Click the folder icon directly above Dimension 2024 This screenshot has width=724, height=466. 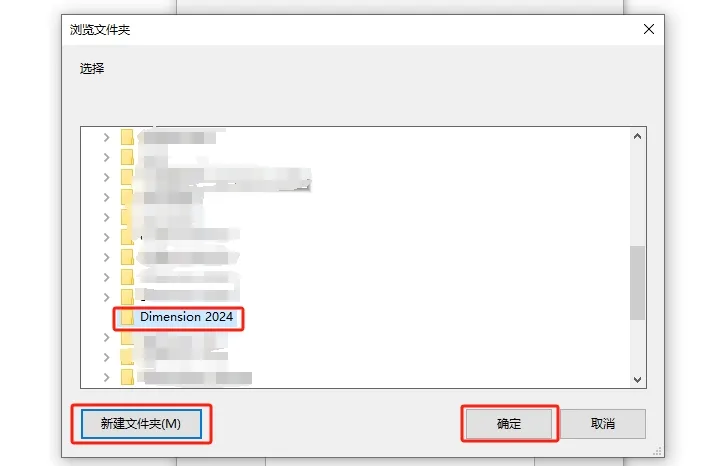point(127,297)
